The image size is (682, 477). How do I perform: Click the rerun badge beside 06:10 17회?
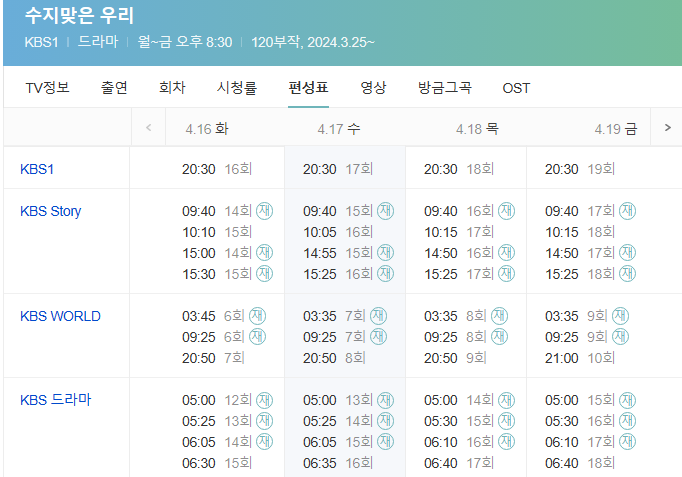click(627, 442)
